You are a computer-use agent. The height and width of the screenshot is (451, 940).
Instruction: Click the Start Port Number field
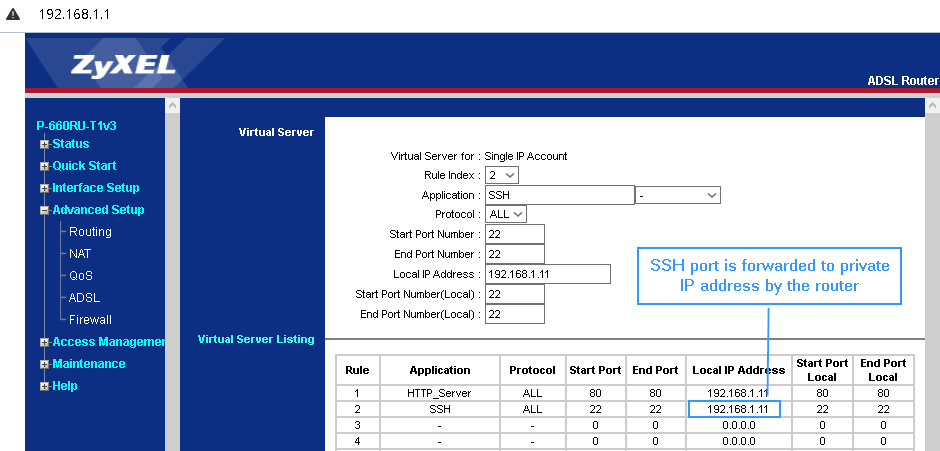[514, 234]
